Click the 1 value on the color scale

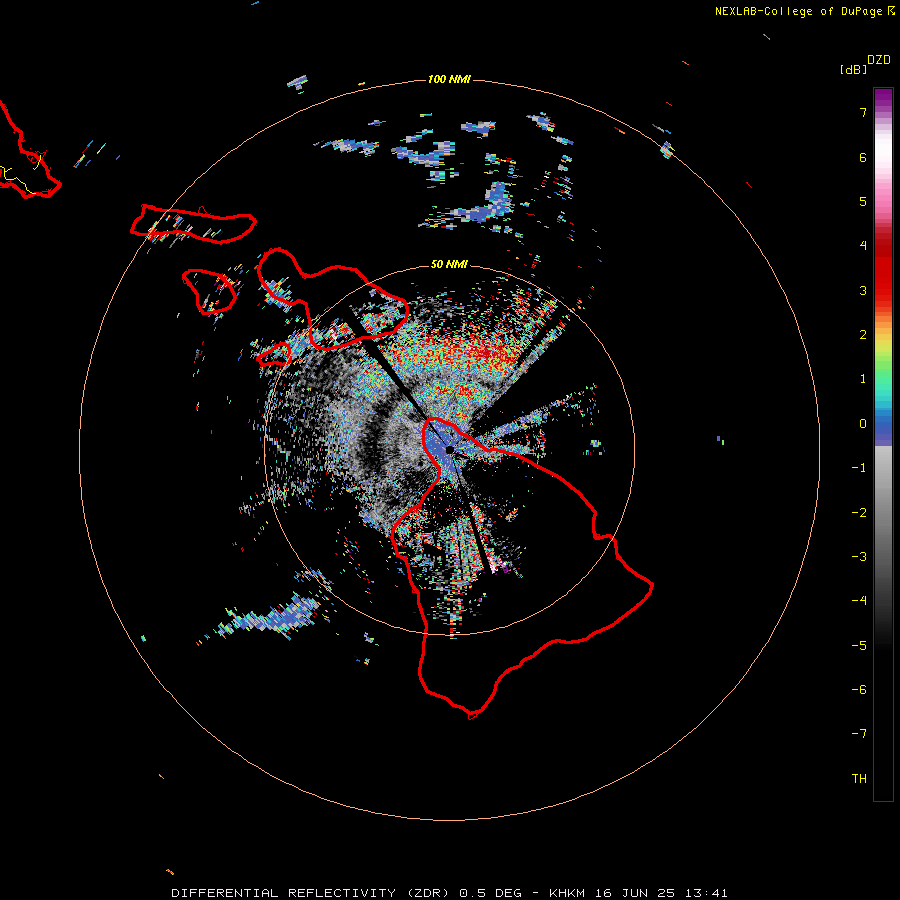coord(863,379)
